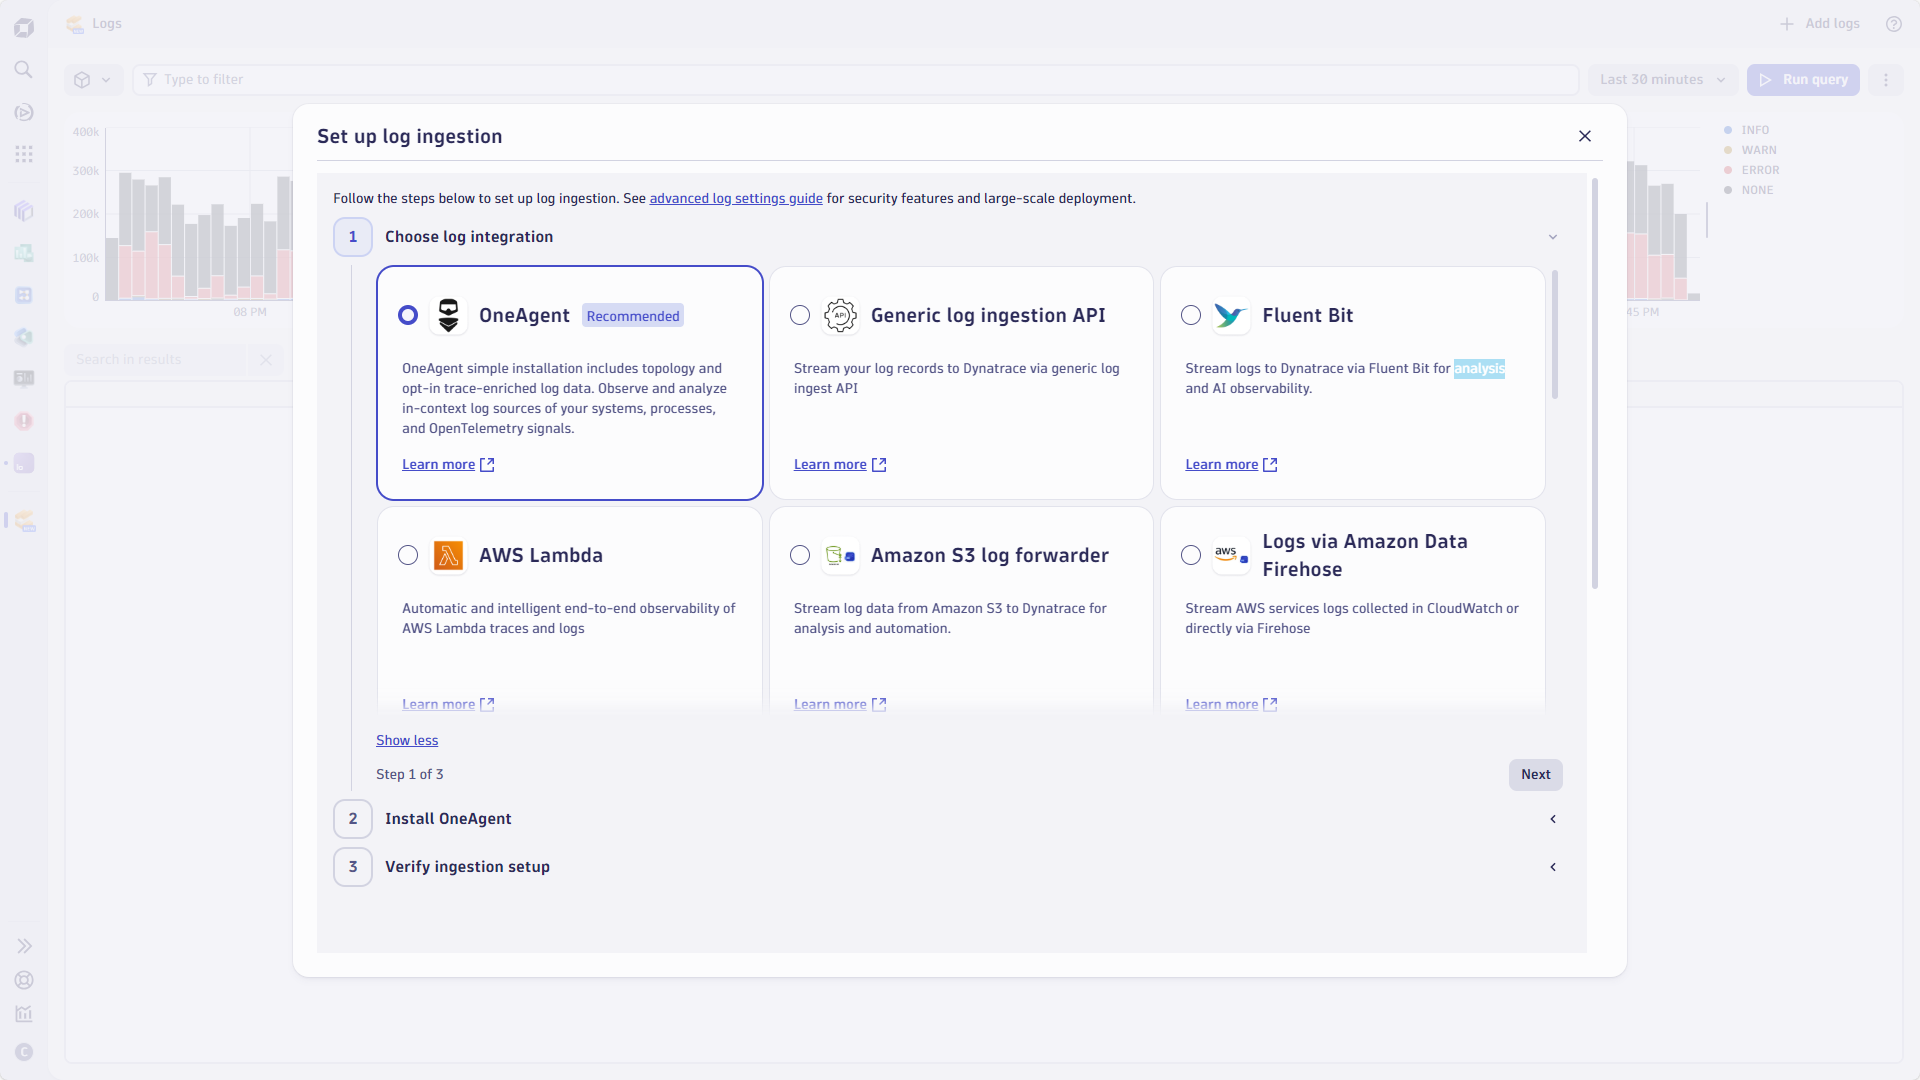
Task: Select the Search icon in the left sidebar
Action: tap(24, 69)
